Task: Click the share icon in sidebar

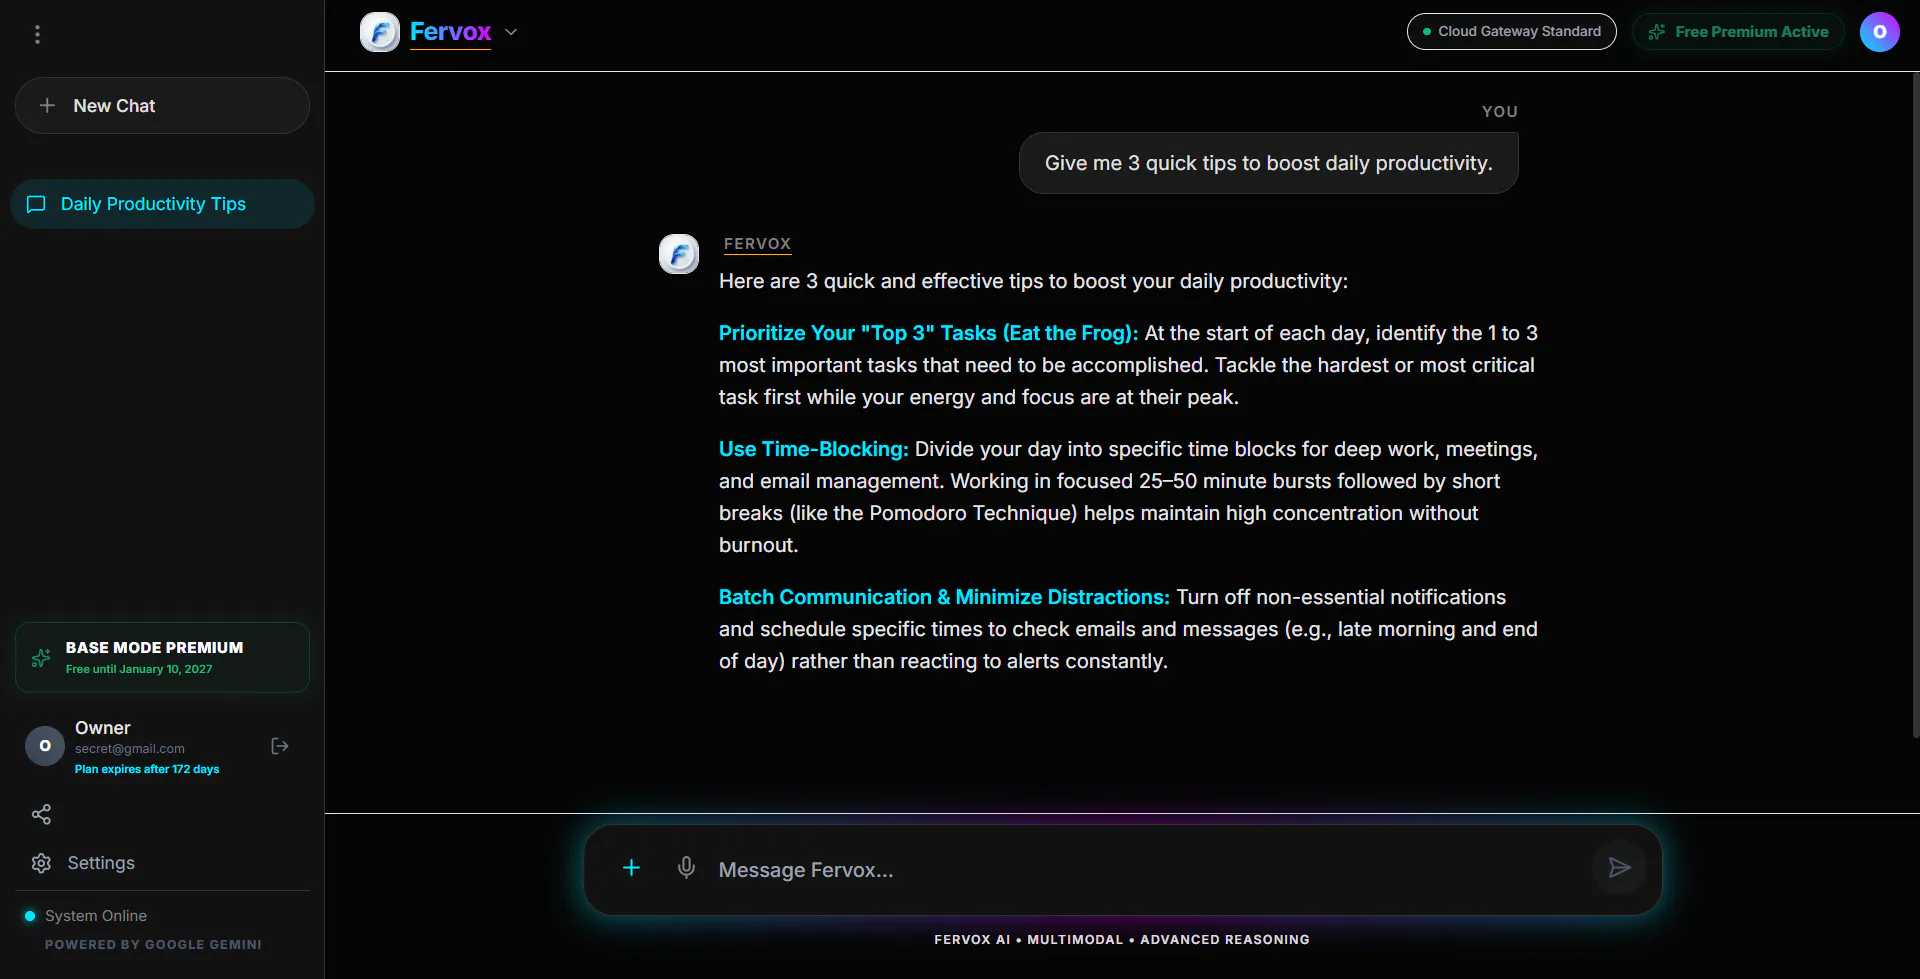Action: 41,814
